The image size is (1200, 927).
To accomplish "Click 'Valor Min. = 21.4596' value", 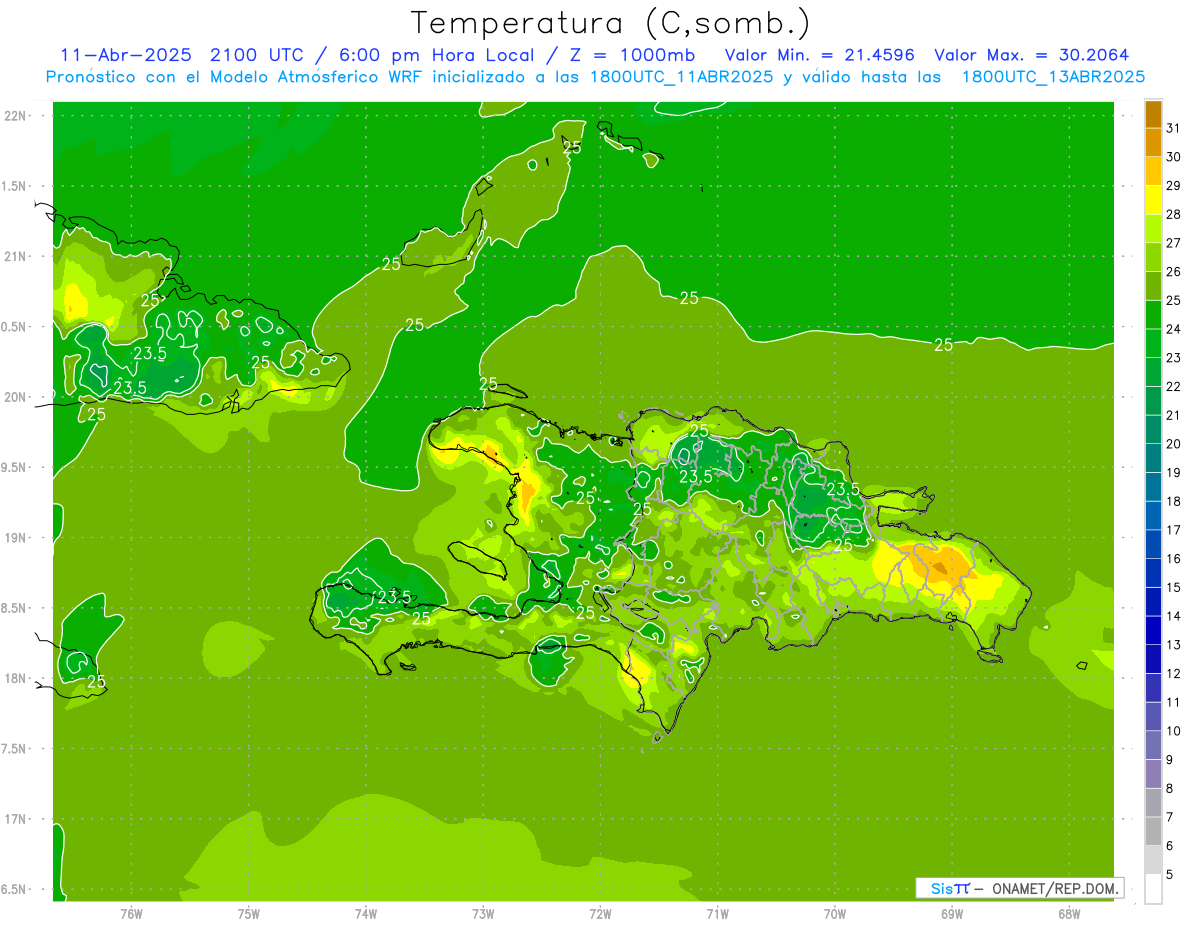I will 820,55.
